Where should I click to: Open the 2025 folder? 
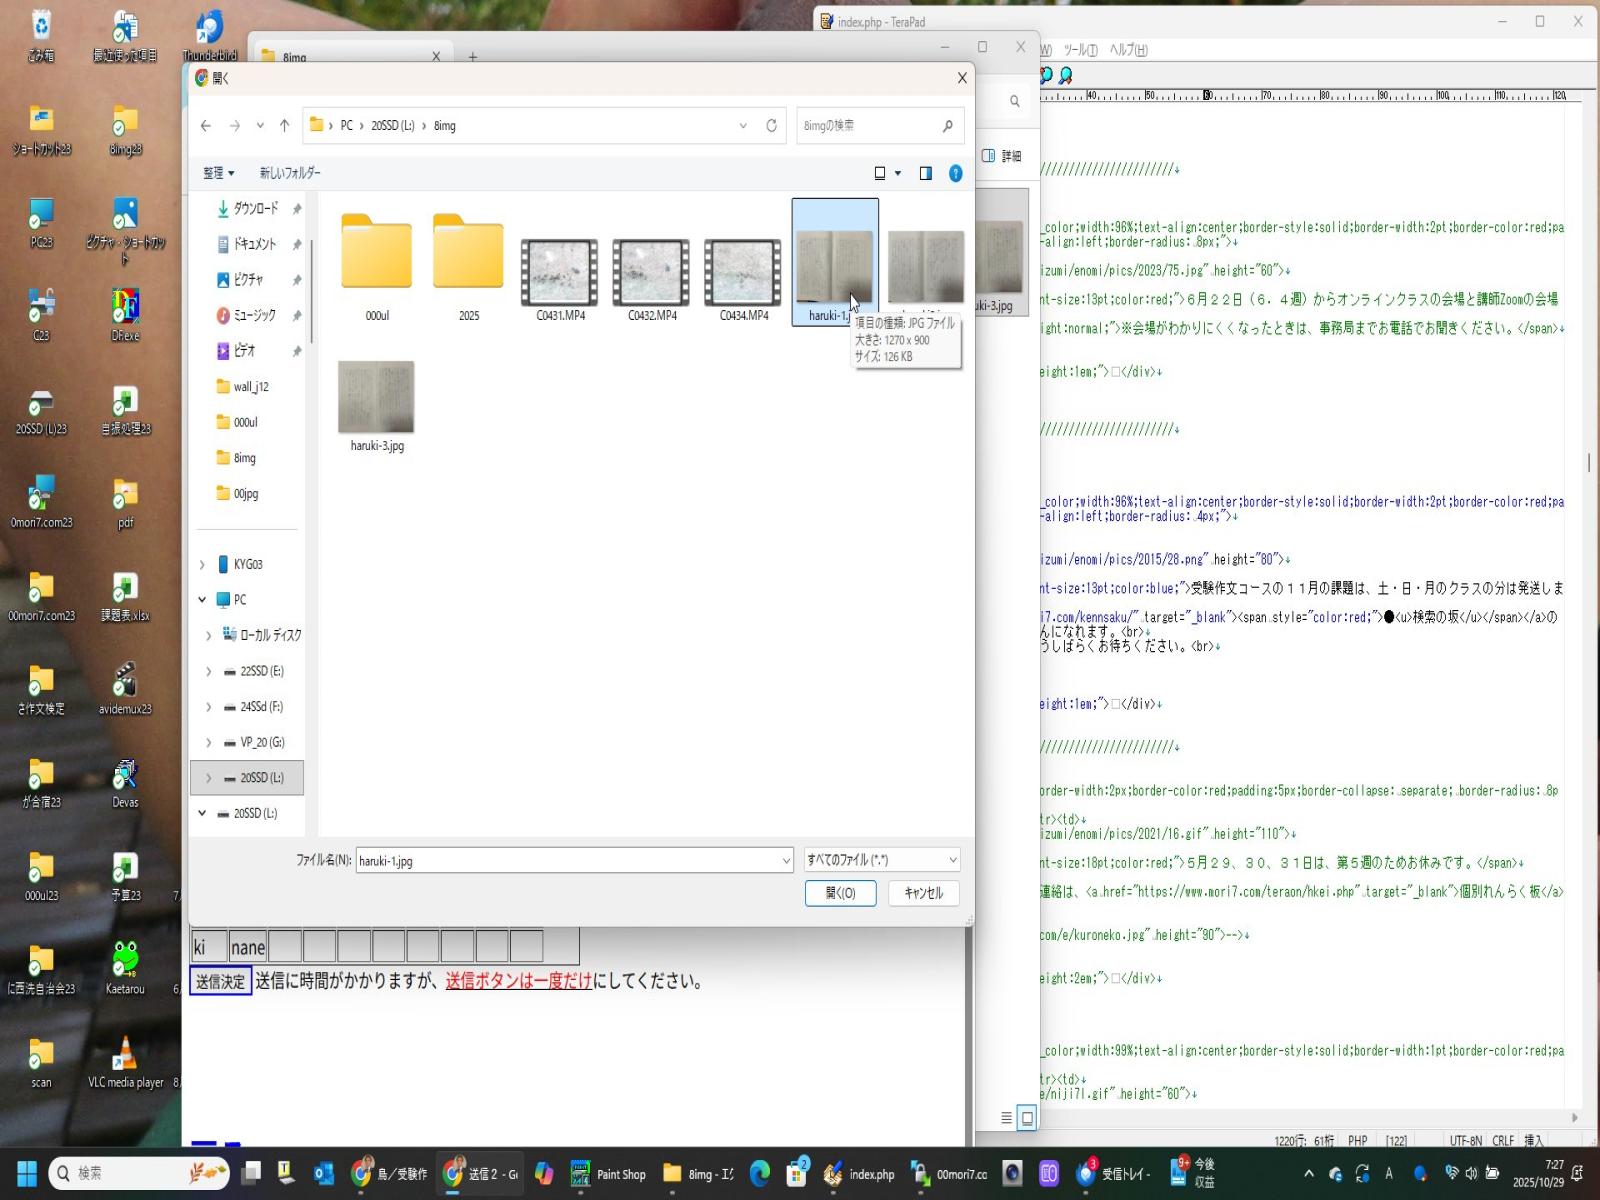(468, 255)
